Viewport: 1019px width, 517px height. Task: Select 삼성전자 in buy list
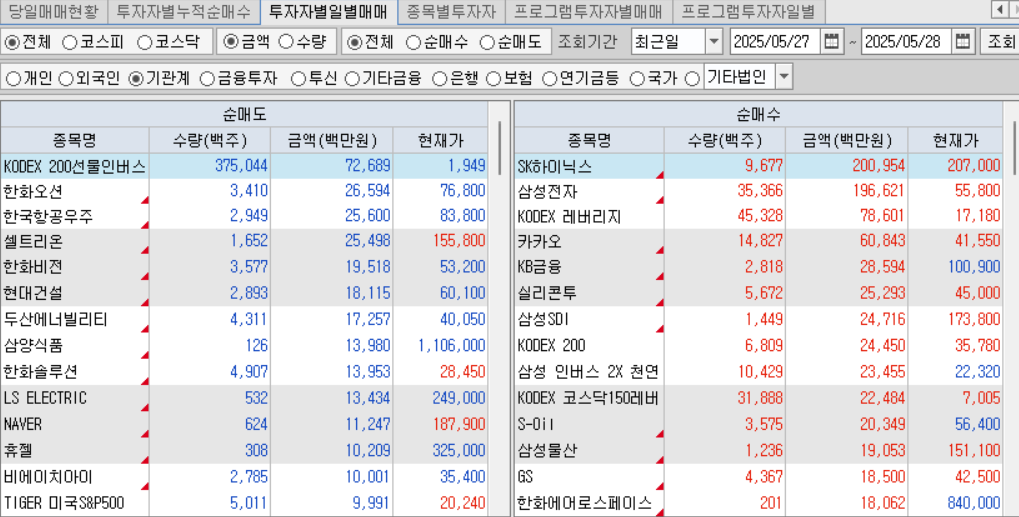coord(759,191)
